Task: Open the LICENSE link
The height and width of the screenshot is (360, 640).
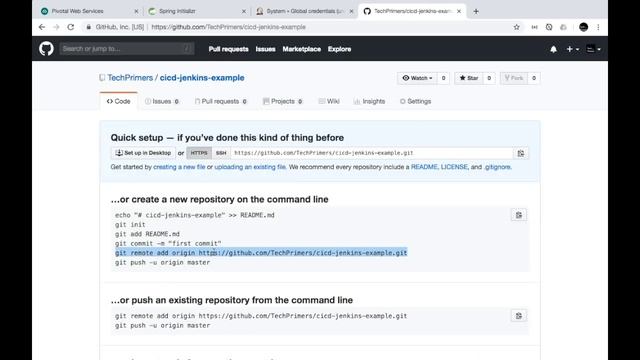Action: (454, 167)
